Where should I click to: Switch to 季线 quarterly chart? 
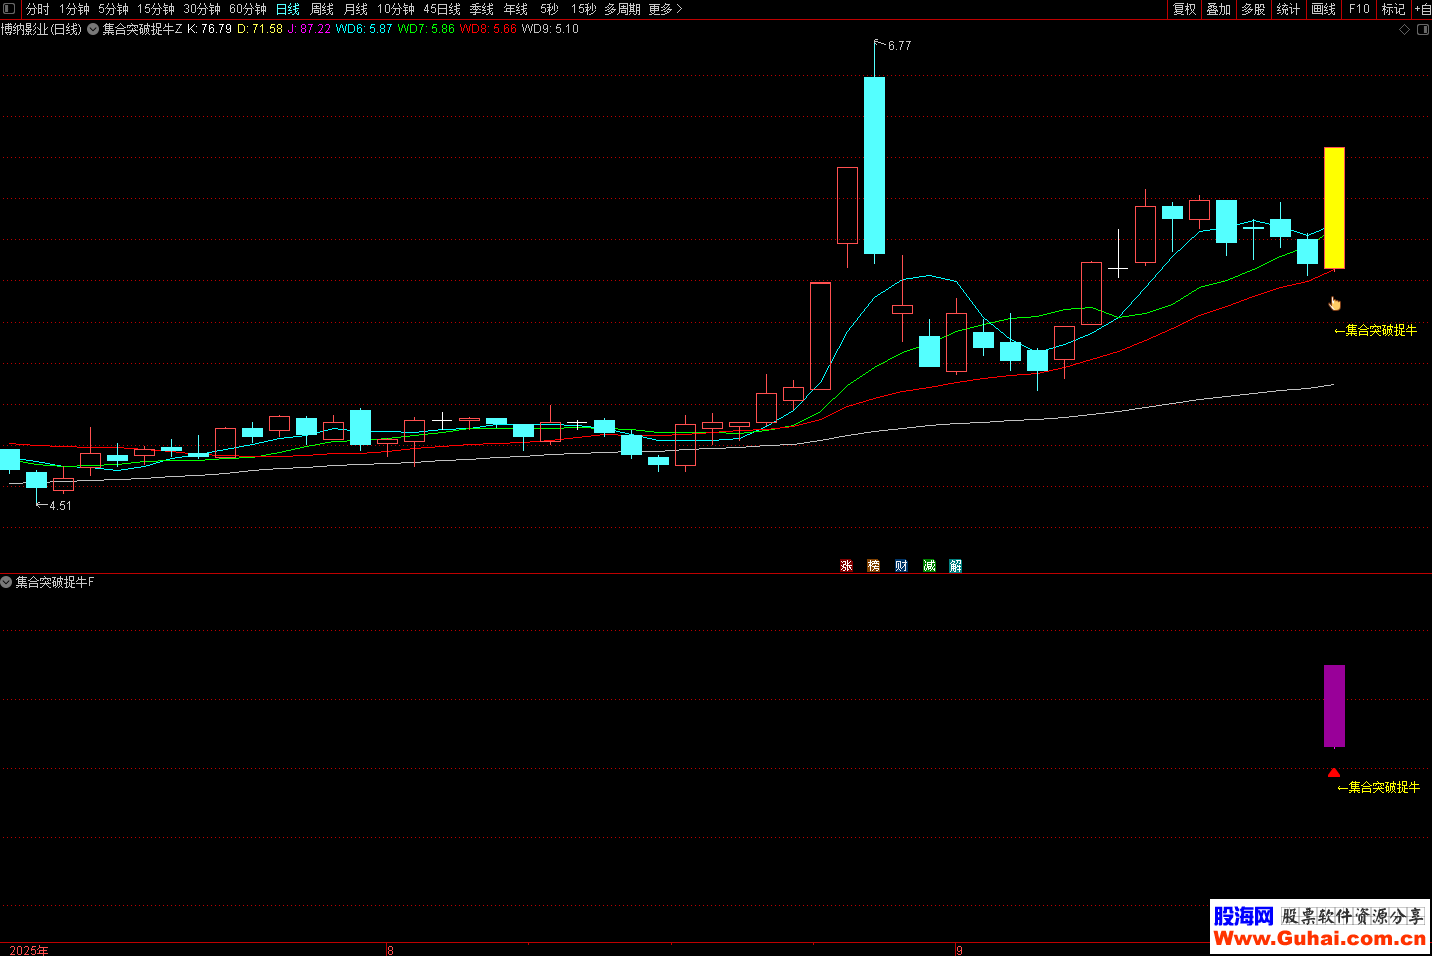click(x=482, y=9)
